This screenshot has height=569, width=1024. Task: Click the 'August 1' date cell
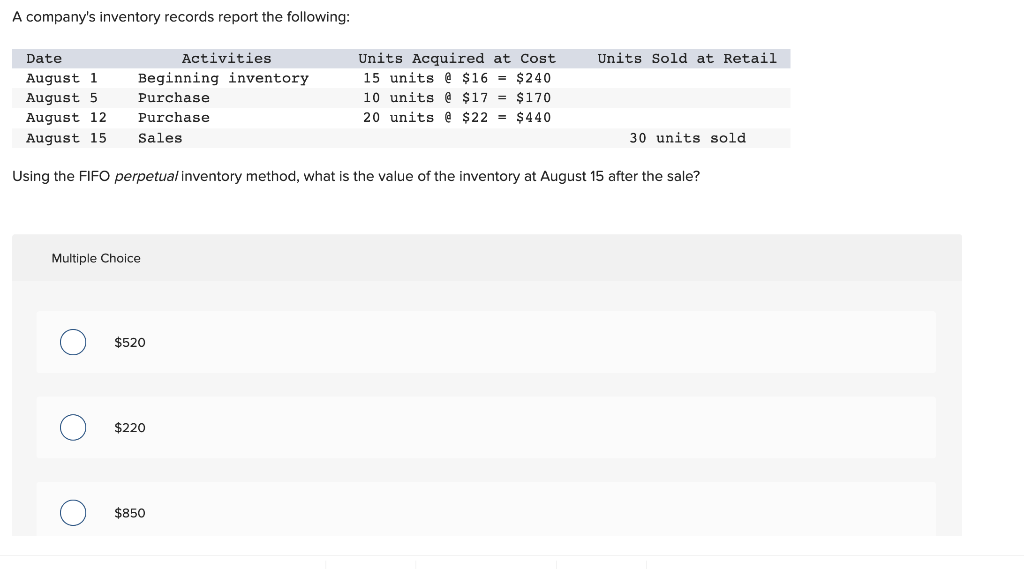pyautogui.click(x=62, y=78)
